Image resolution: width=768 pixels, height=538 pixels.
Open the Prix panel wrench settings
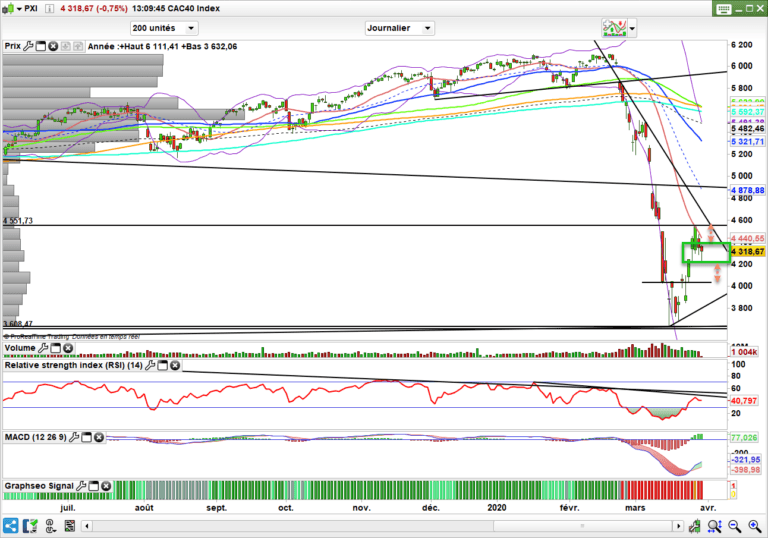pyautogui.click(x=28, y=46)
